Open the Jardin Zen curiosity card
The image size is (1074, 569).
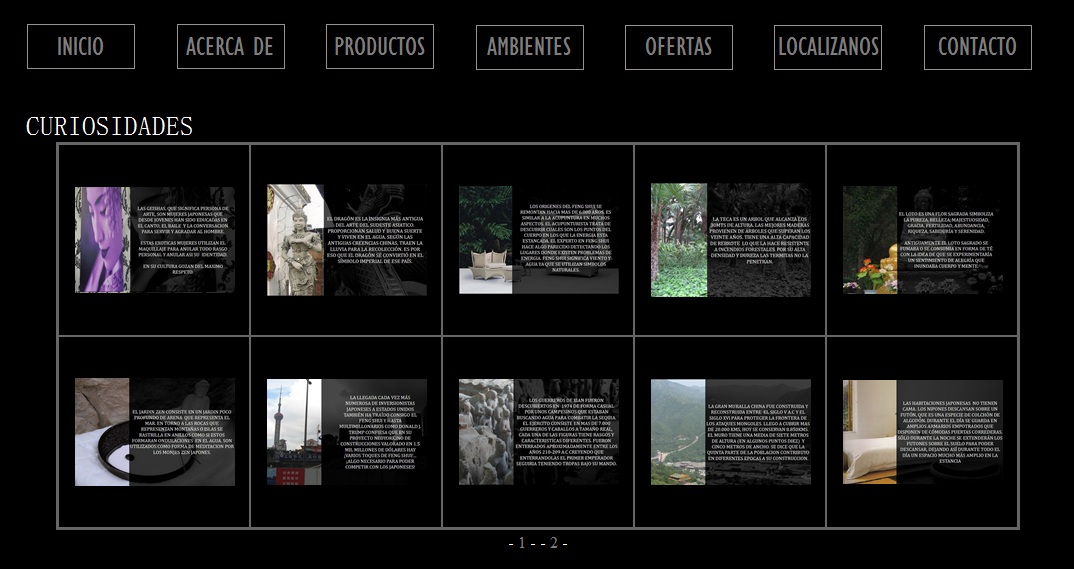pos(154,432)
